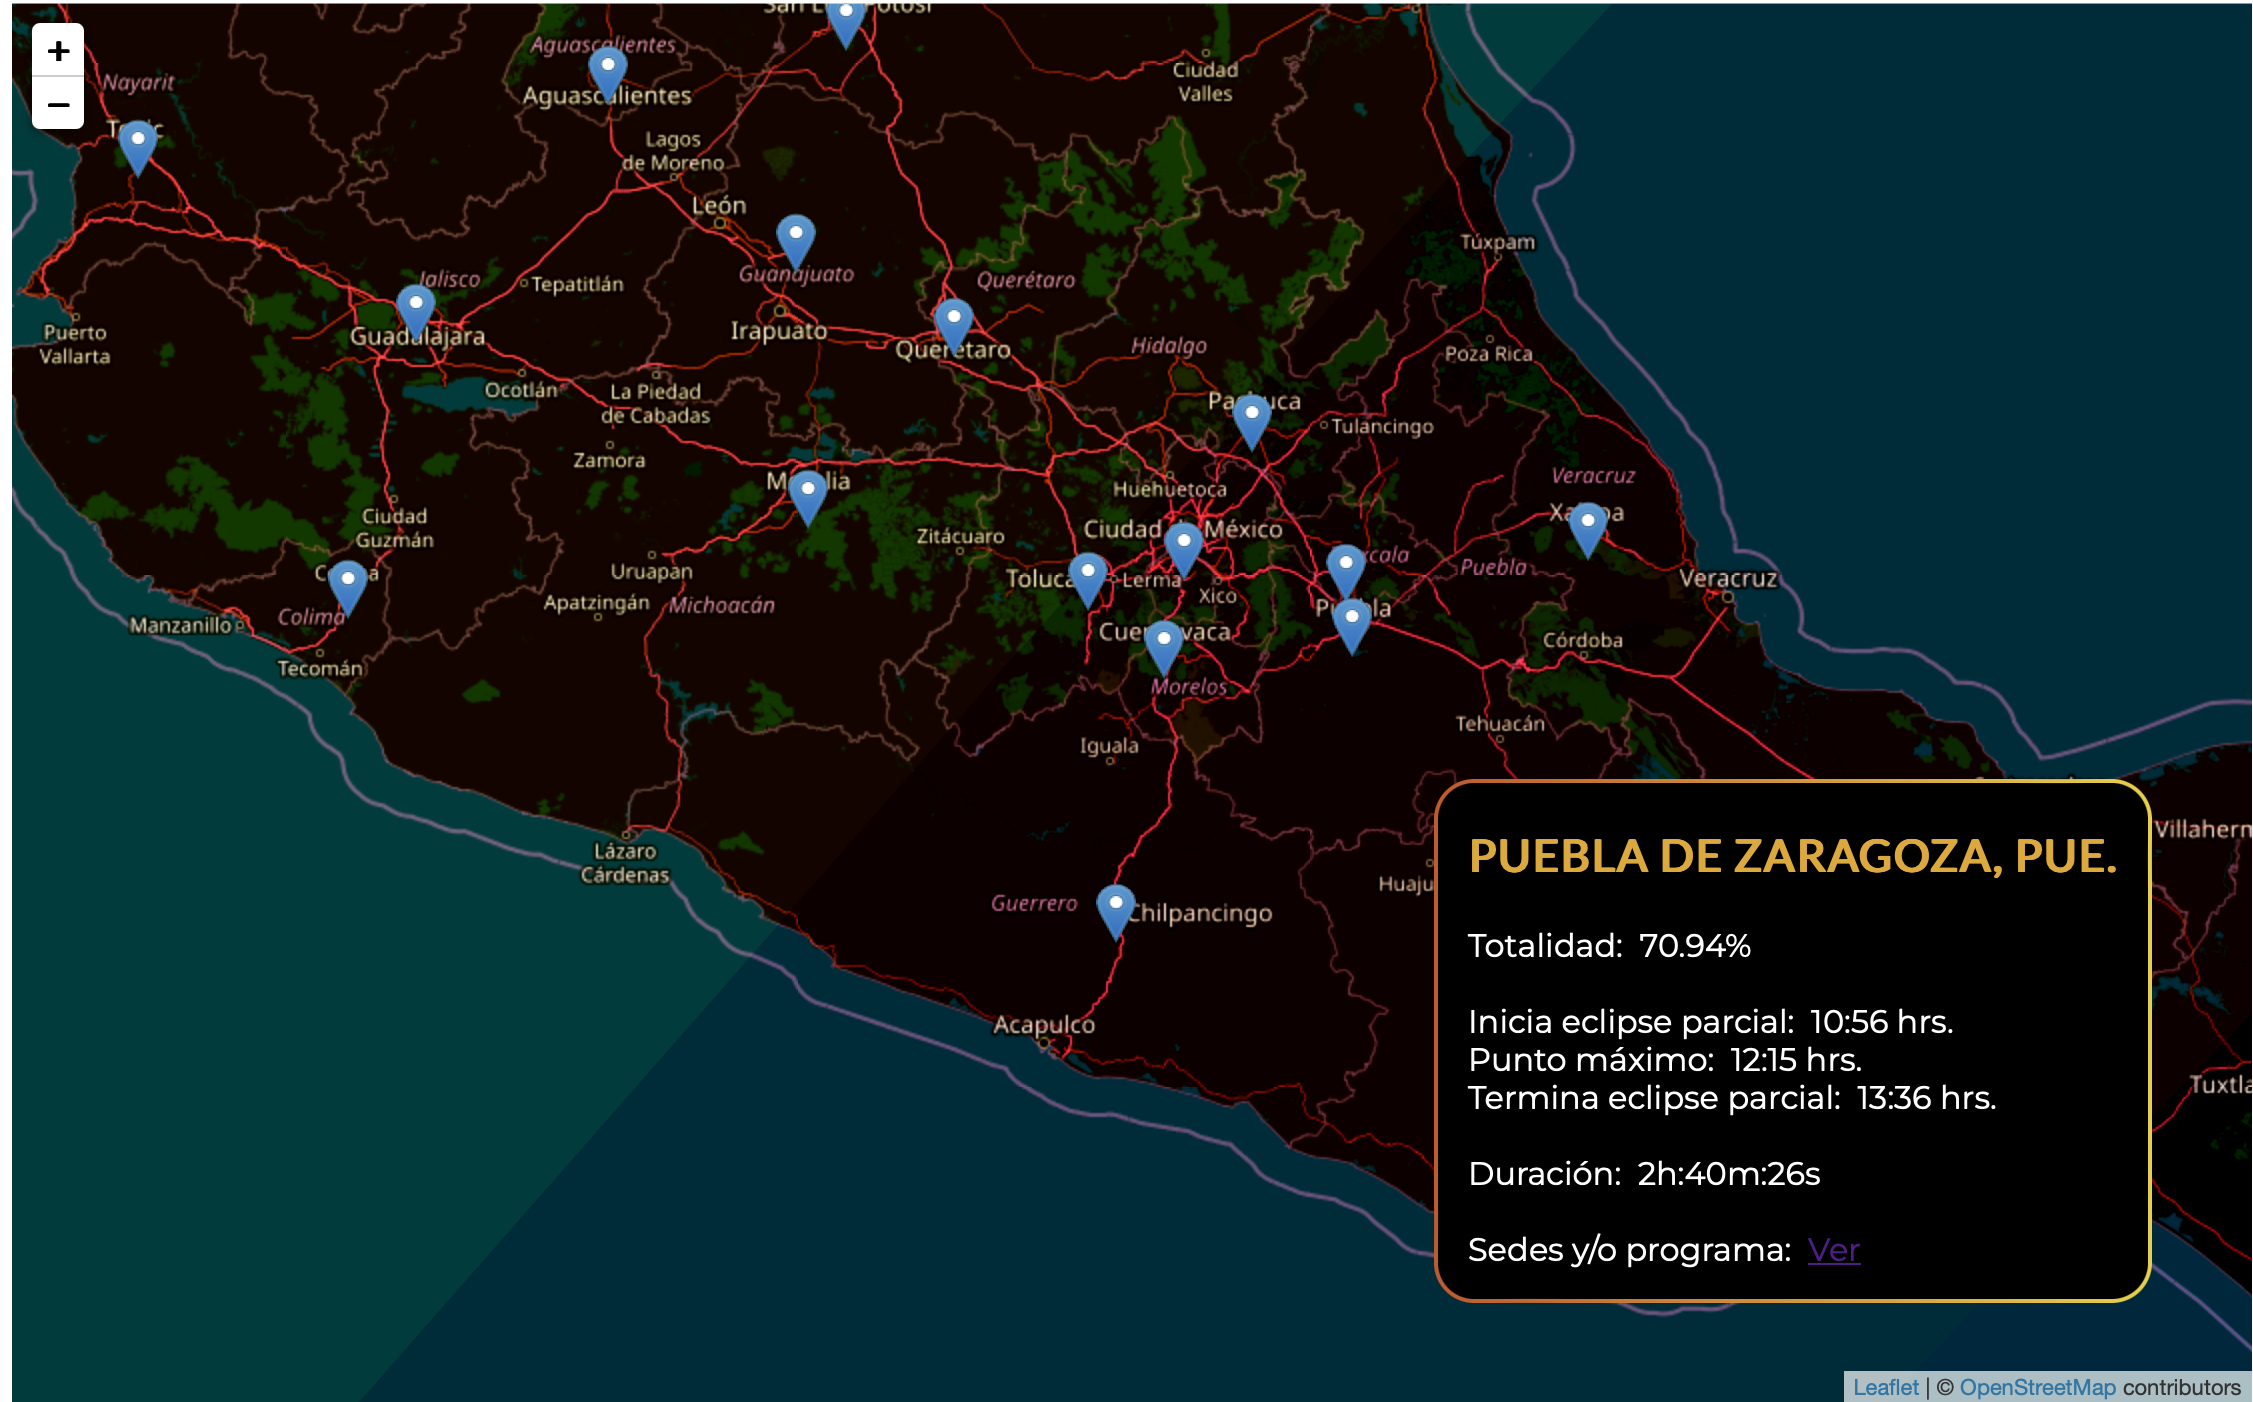Select the map marker at Morelia
Viewport: 2253px width, 1402px height.
point(808,498)
